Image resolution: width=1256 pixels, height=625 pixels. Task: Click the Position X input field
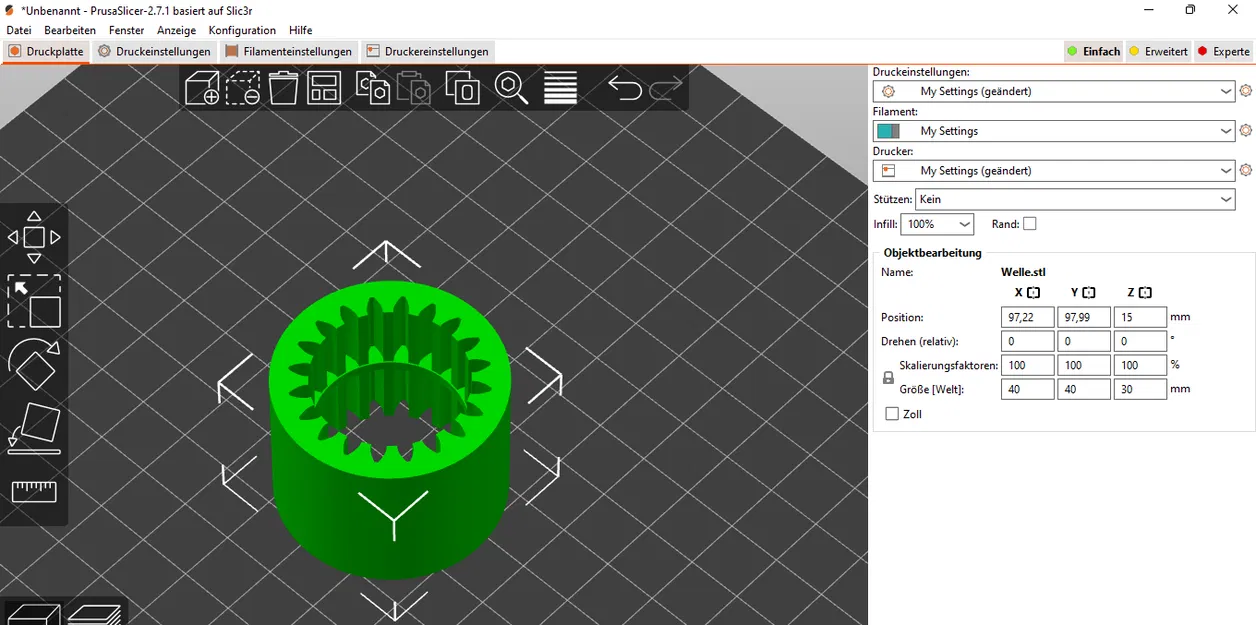coord(1027,317)
